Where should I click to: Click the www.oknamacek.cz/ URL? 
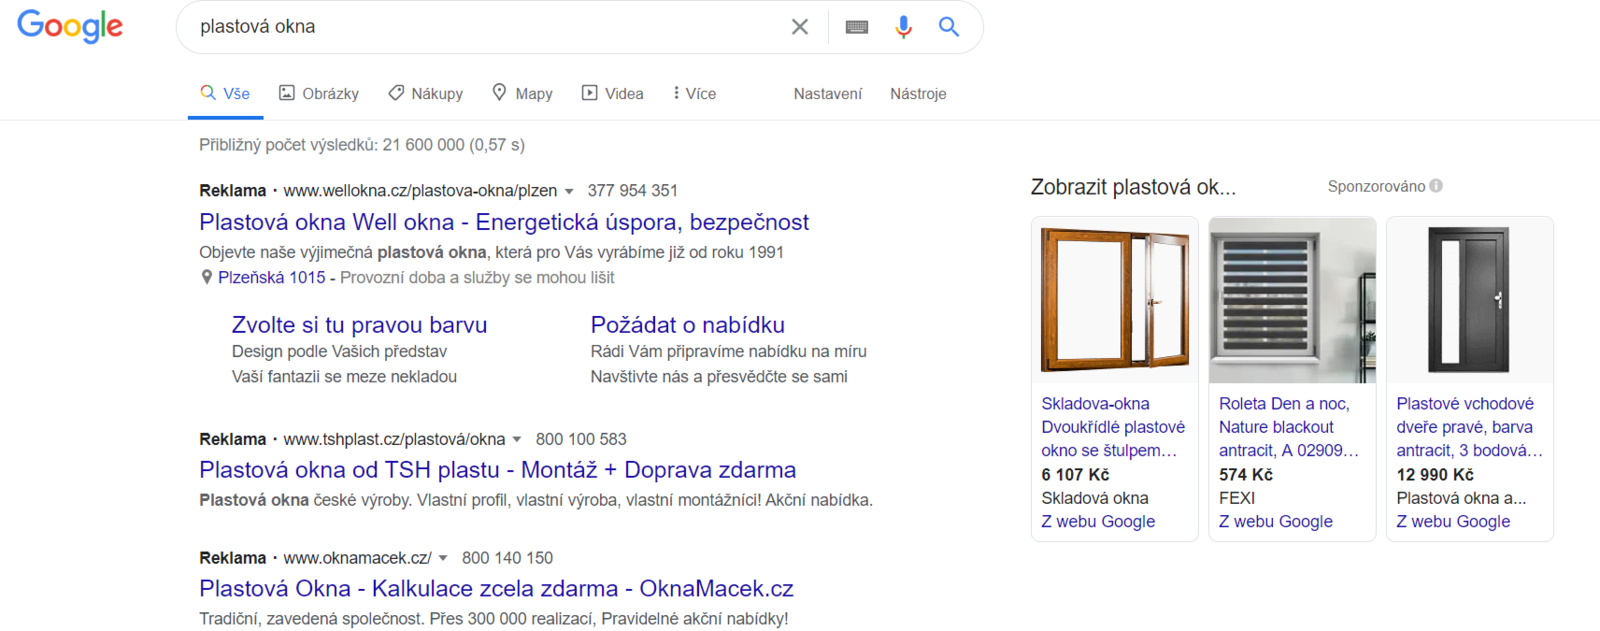(357, 558)
